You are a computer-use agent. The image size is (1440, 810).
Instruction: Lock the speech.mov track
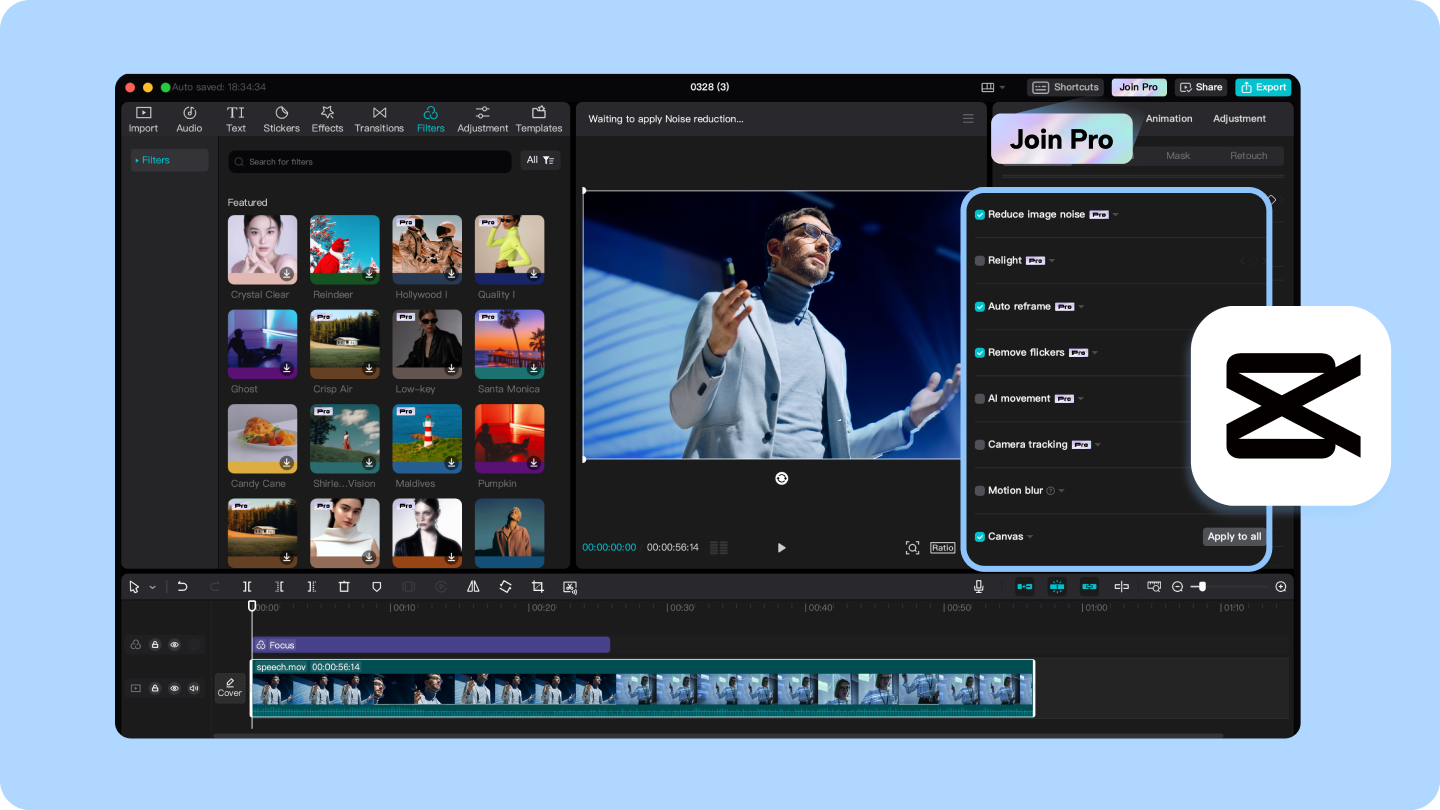tap(154, 688)
